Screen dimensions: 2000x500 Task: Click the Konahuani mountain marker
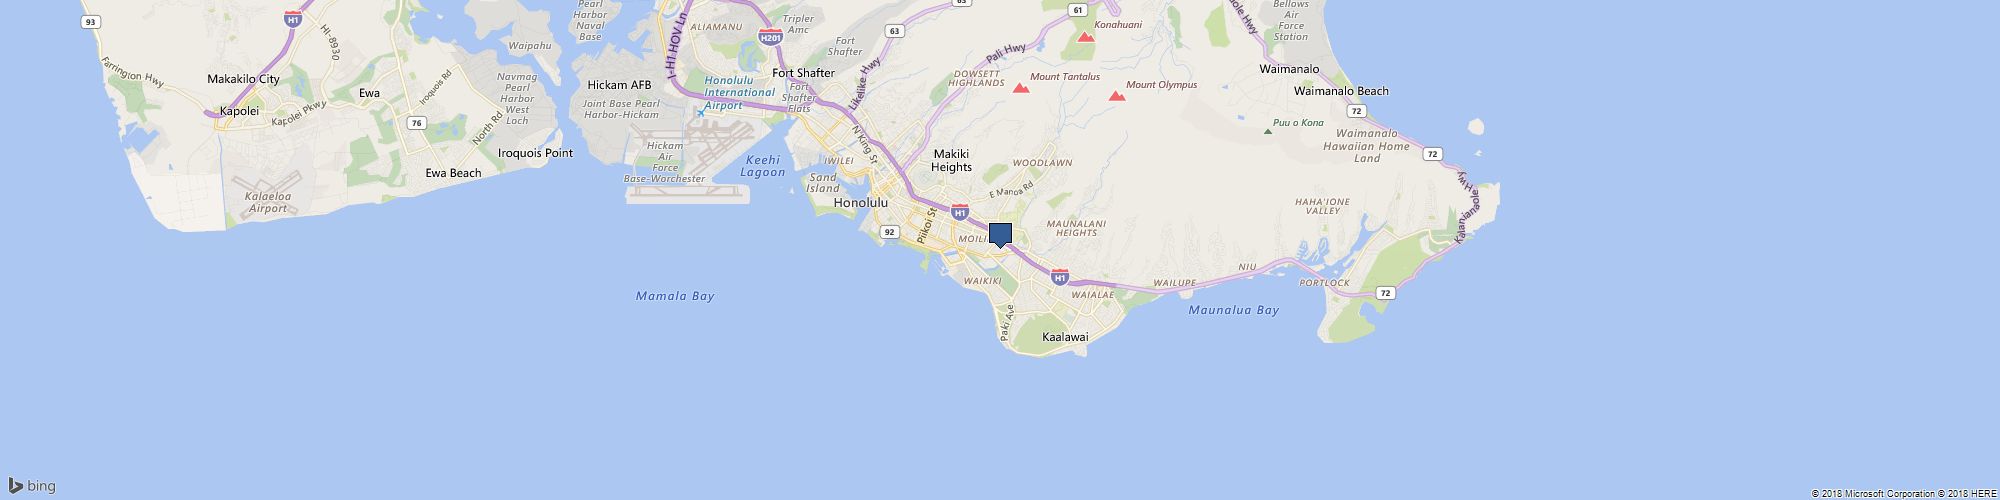coord(1086,37)
